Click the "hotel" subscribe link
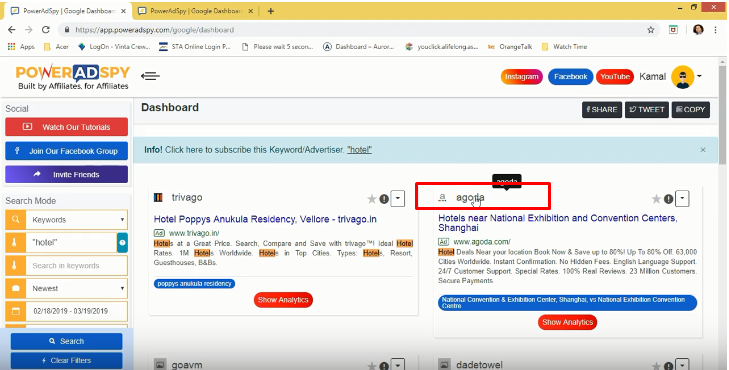Image resolution: width=729 pixels, height=370 pixels. (x=359, y=150)
